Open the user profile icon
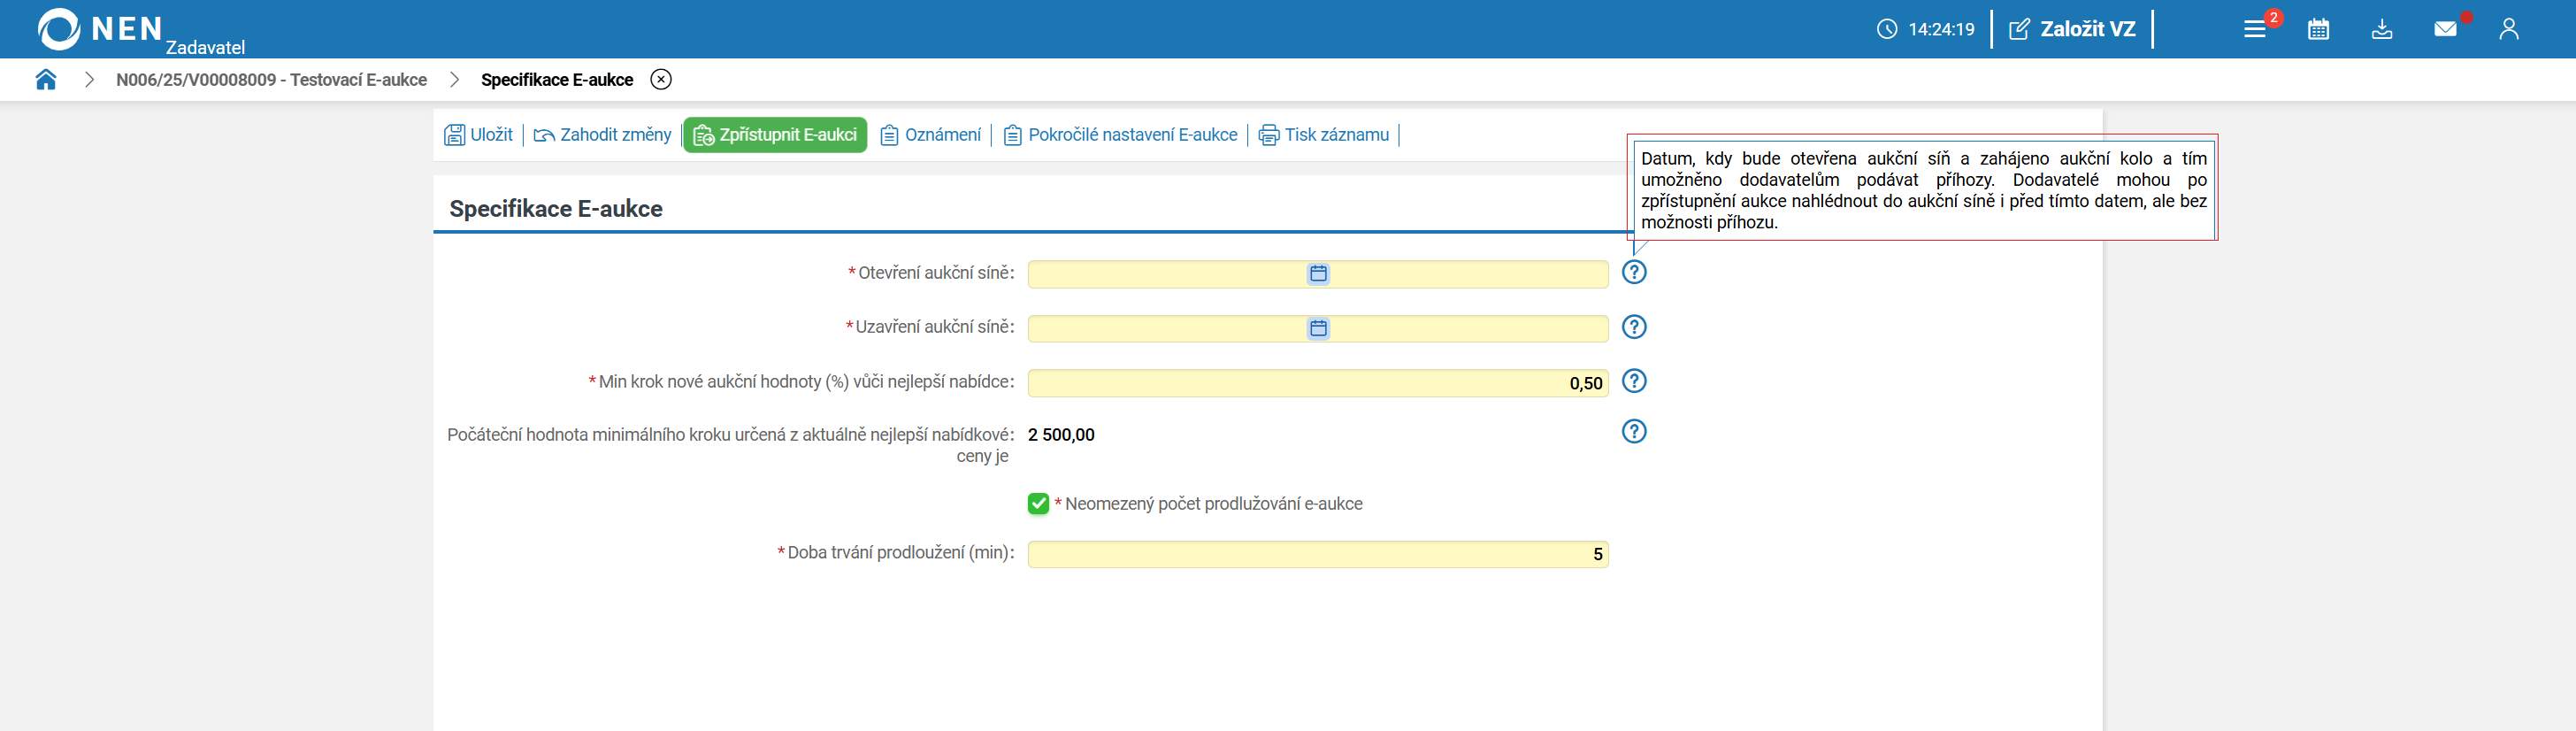This screenshot has height=731, width=2576. 2508,30
